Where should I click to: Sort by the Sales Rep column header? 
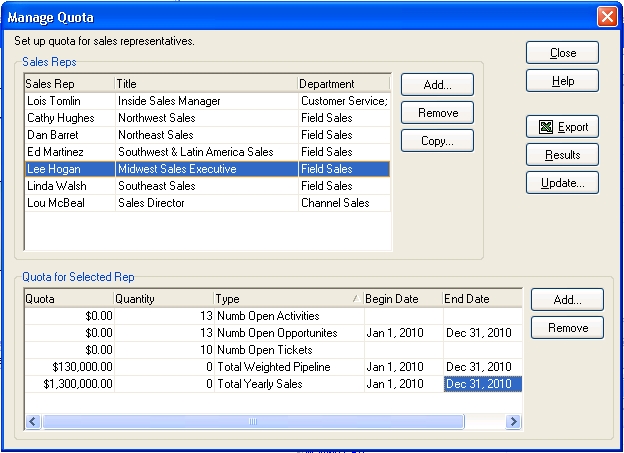(69, 84)
